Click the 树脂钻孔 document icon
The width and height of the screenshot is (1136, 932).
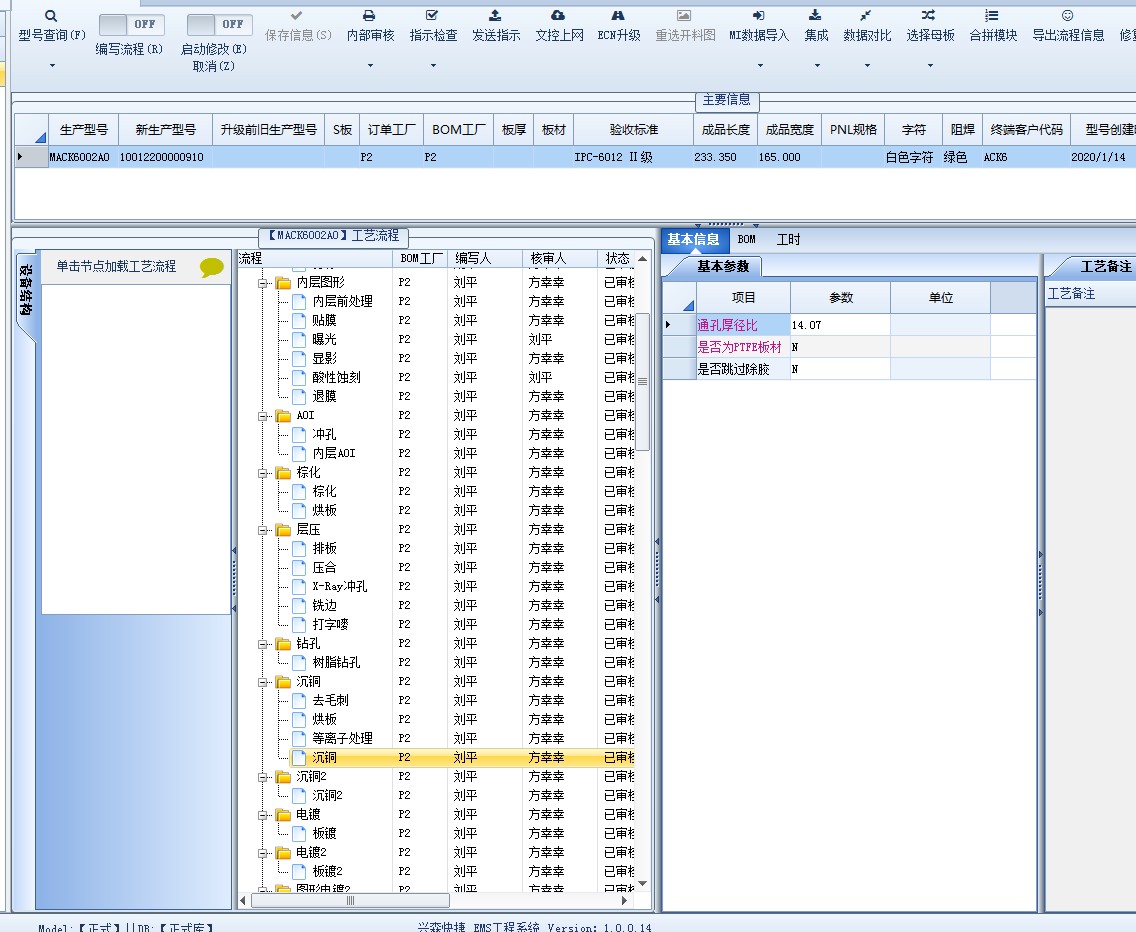point(299,662)
